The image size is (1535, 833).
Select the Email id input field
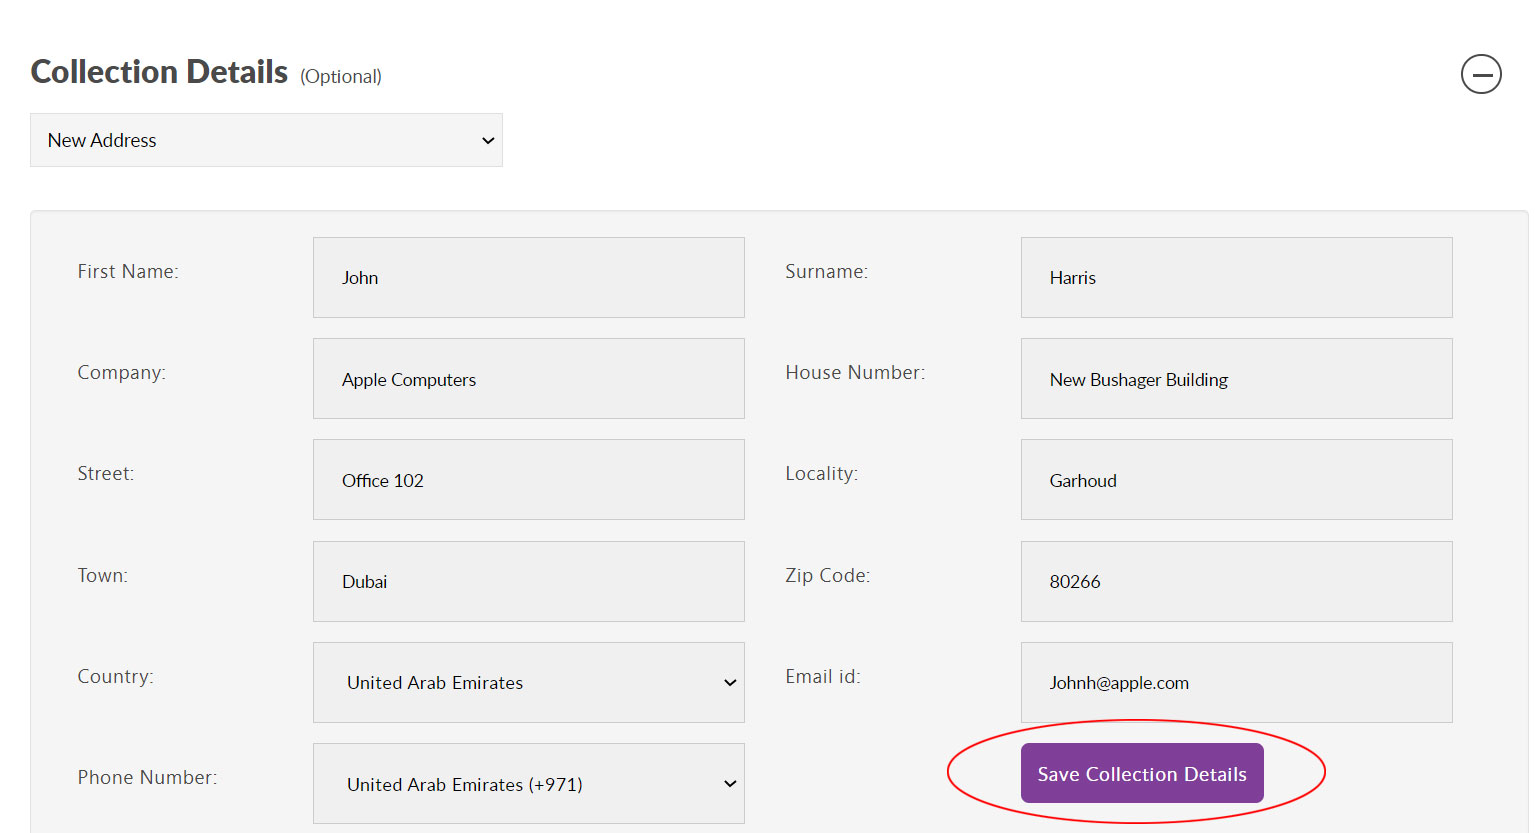(x=1236, y=683)
